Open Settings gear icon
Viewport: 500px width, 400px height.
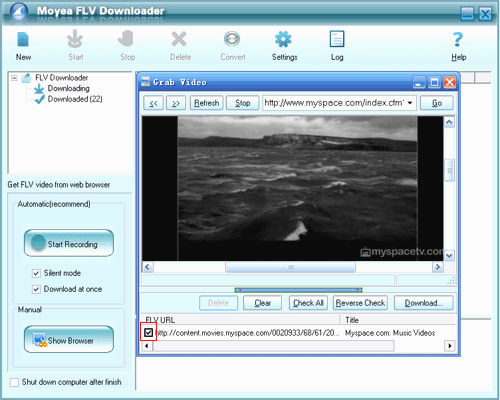pyautogui.click(x=283, y=39)
